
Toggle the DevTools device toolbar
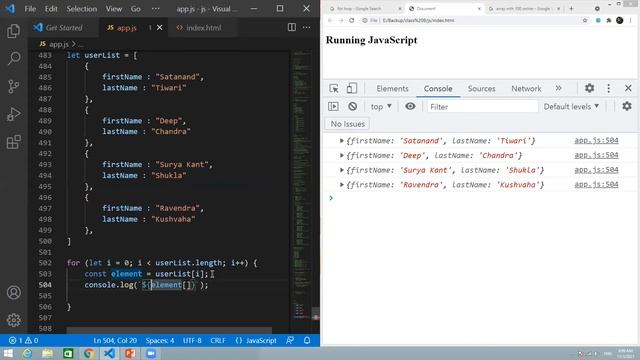coord(351,88)
